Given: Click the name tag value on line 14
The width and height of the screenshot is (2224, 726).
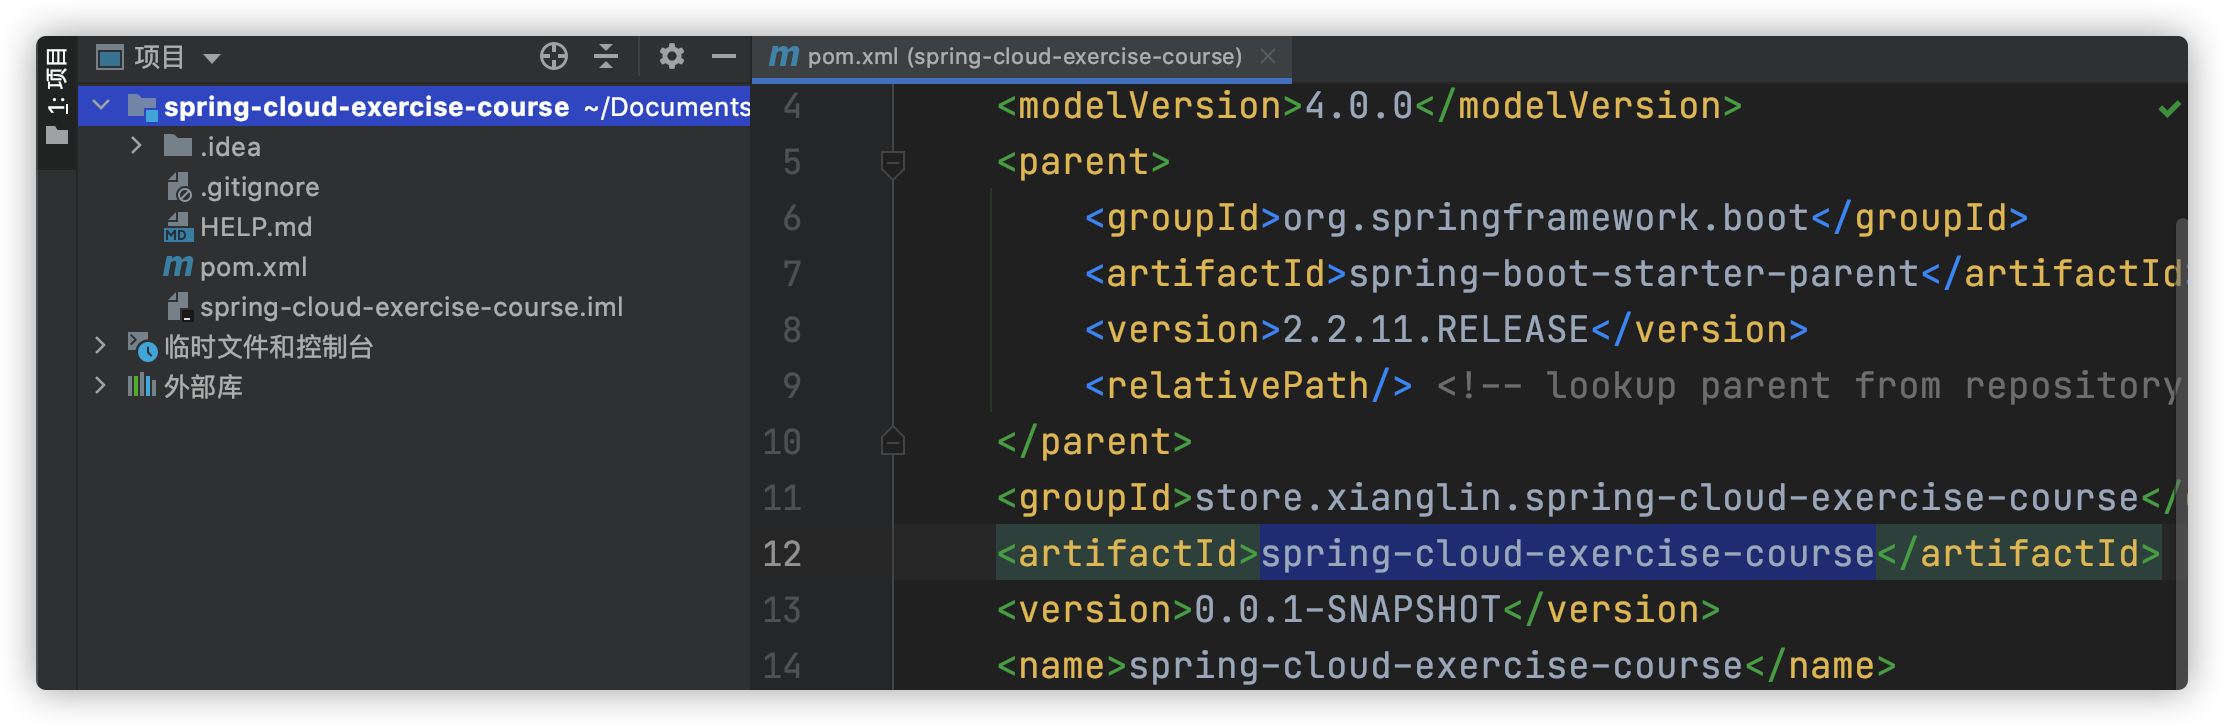Looking at the screenshot, I should pos(1436,666).
